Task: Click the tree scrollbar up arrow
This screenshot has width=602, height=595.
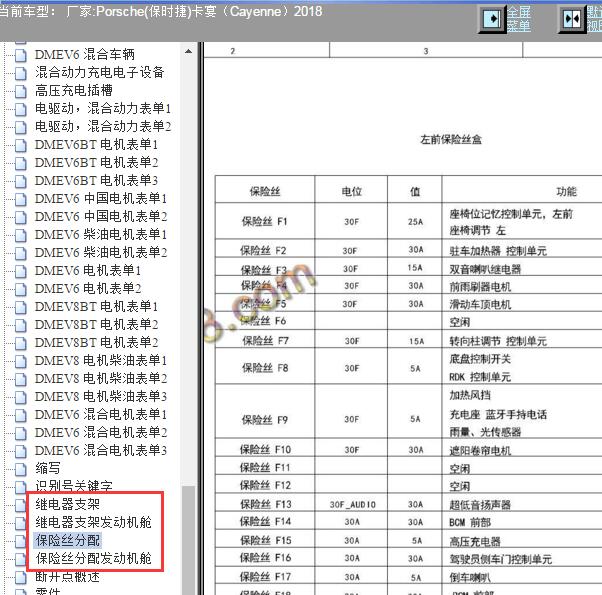Action: click(189, 51)
